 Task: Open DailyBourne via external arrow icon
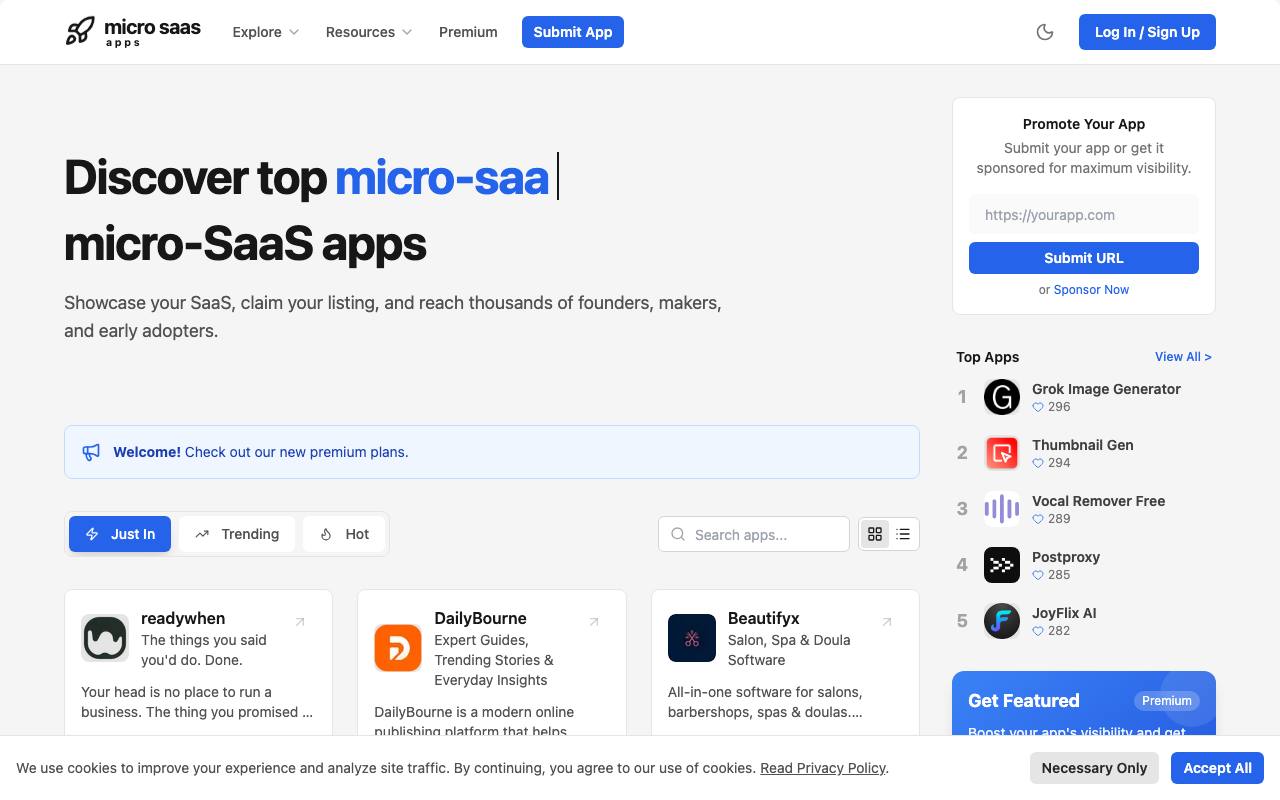[x=594, y=622]
